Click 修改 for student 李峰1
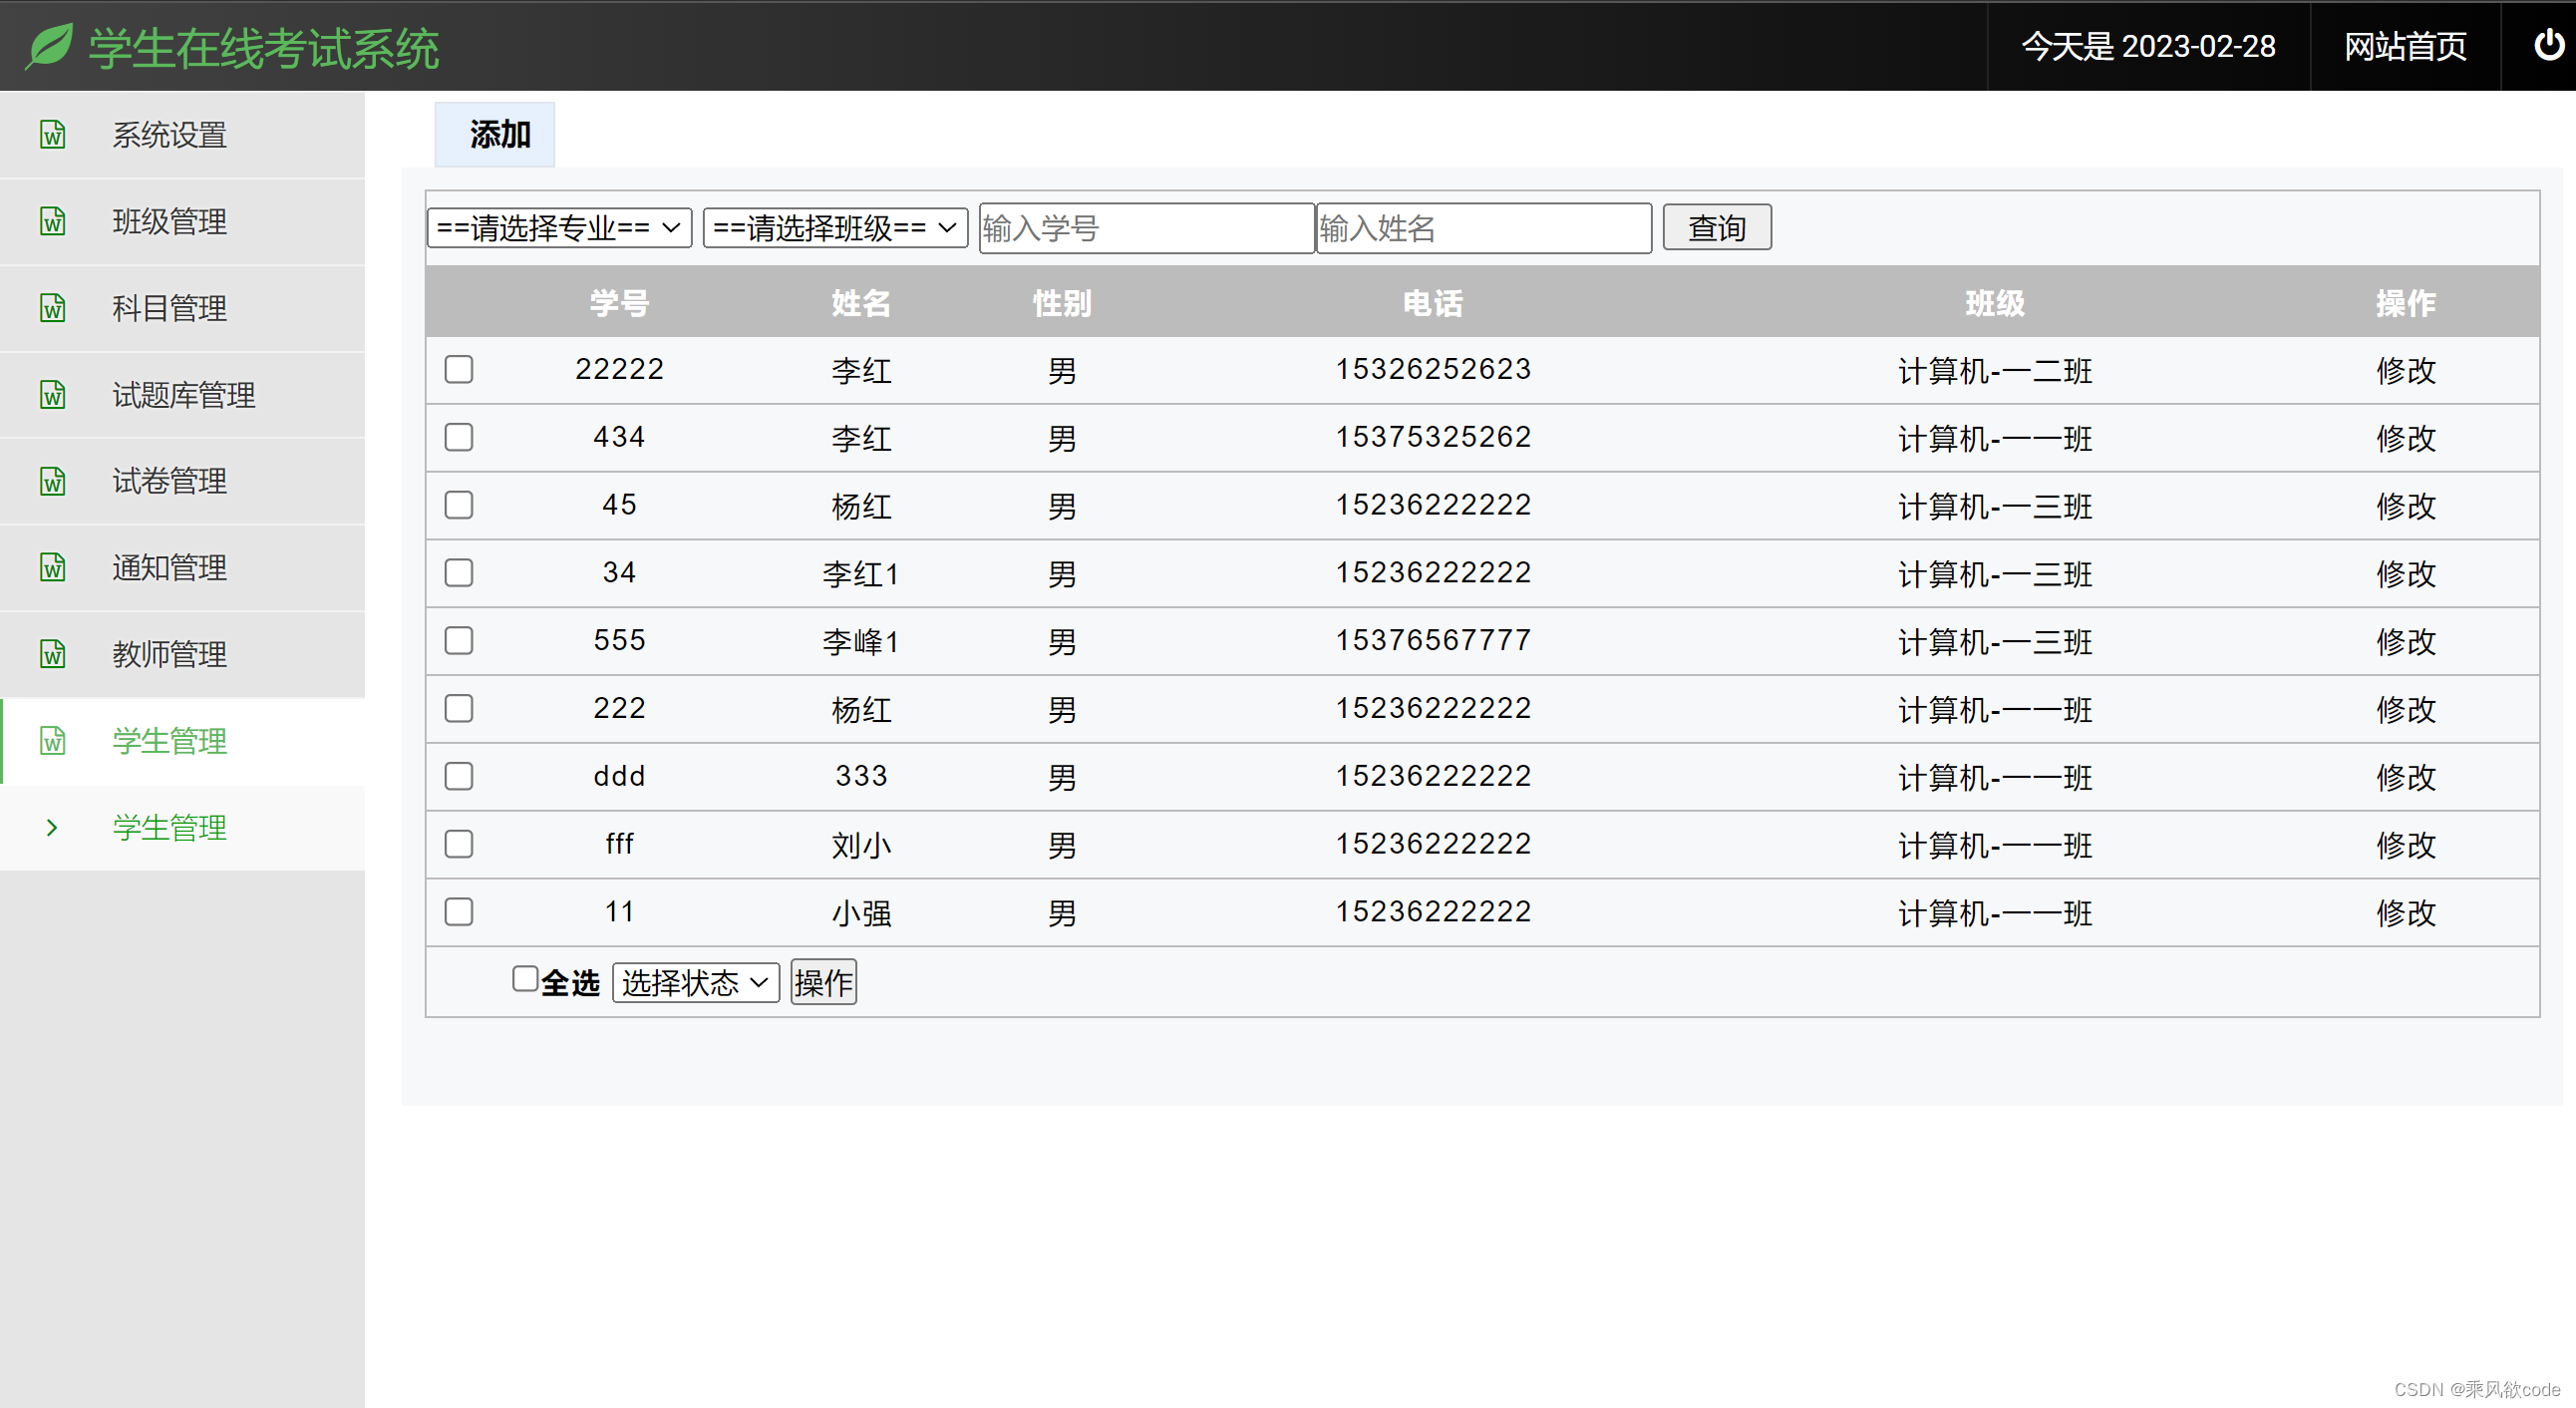 pos(2406,641)
